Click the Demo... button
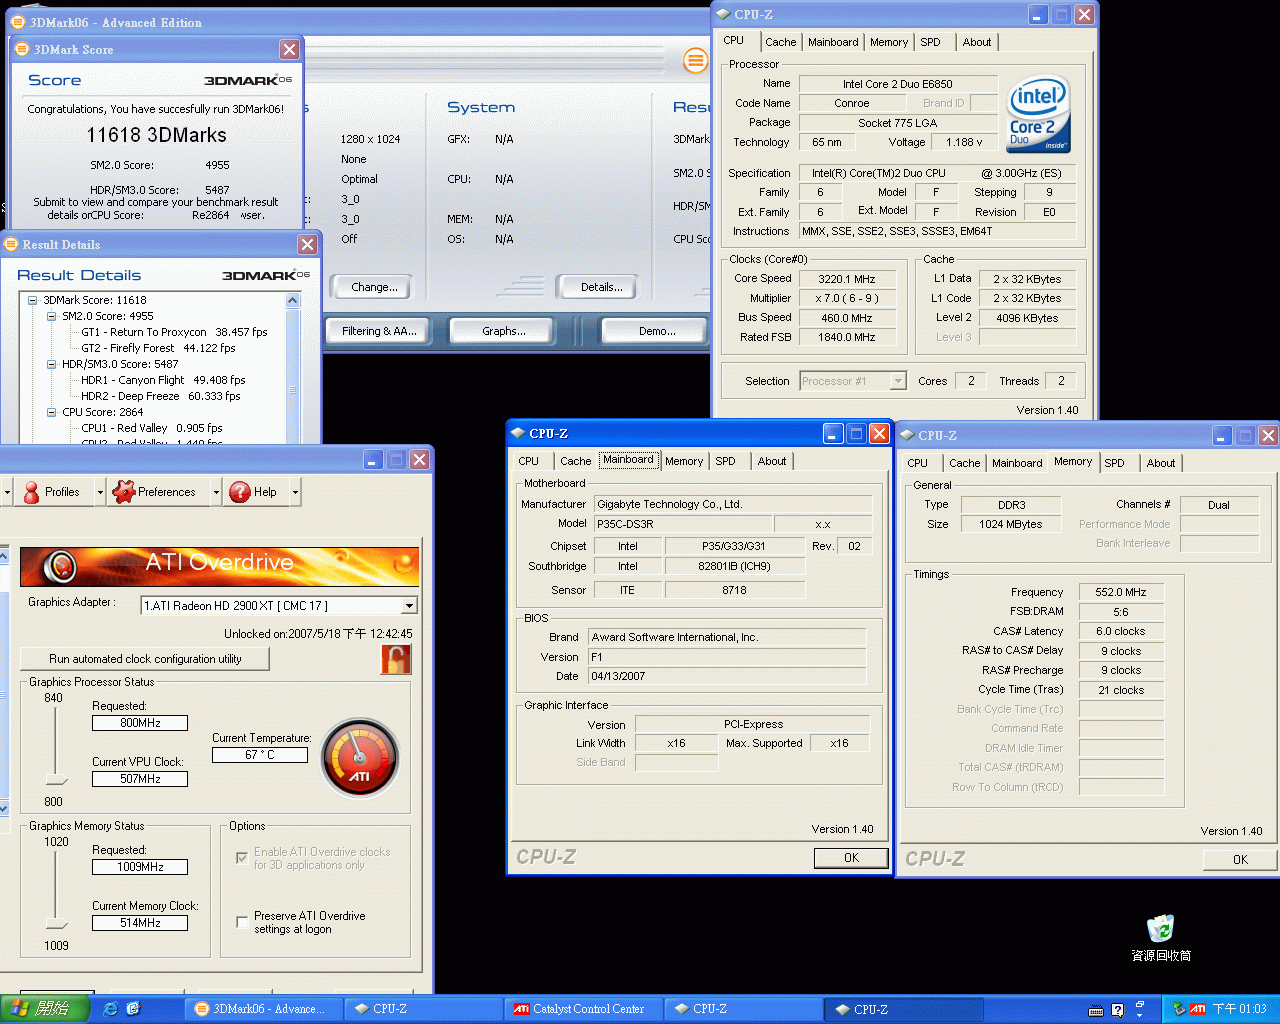Image resolution: width=1280 pixels, height=1024 pixels. (x=657, y=331)
